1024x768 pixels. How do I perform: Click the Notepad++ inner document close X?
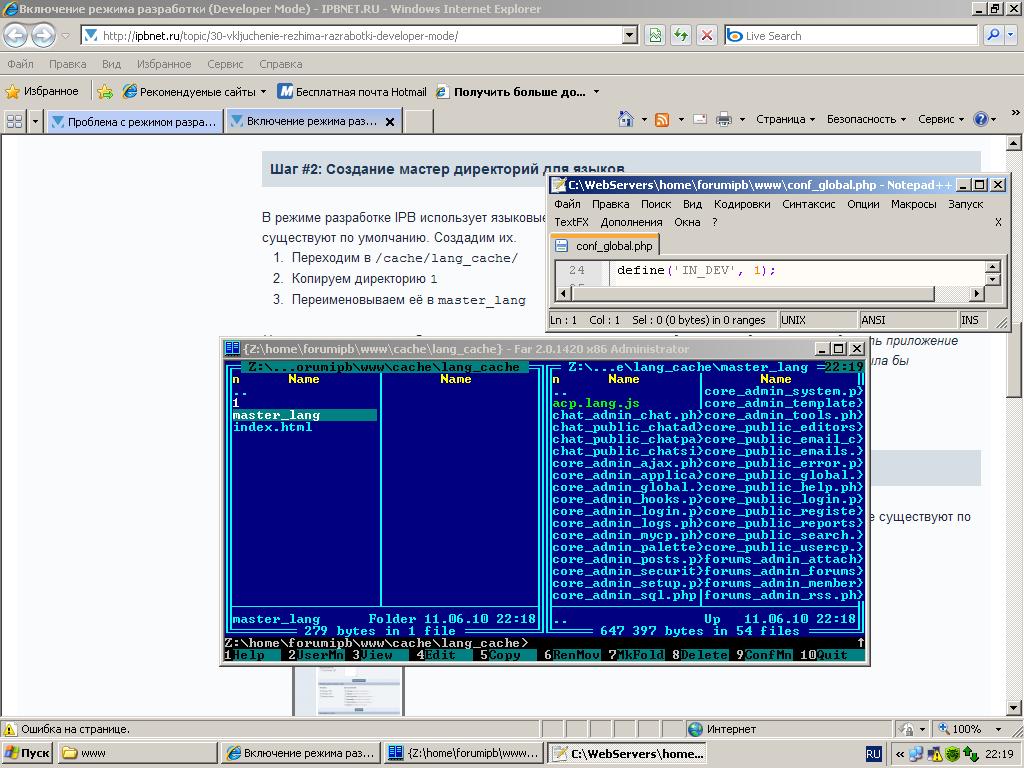pyautogui.click(x=998, y=222)
